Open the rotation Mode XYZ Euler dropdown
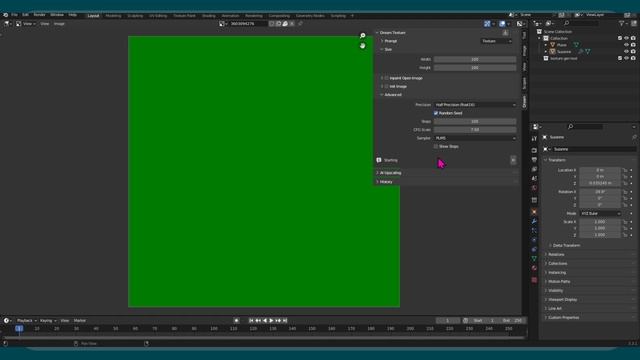 (x=600, y=213)
